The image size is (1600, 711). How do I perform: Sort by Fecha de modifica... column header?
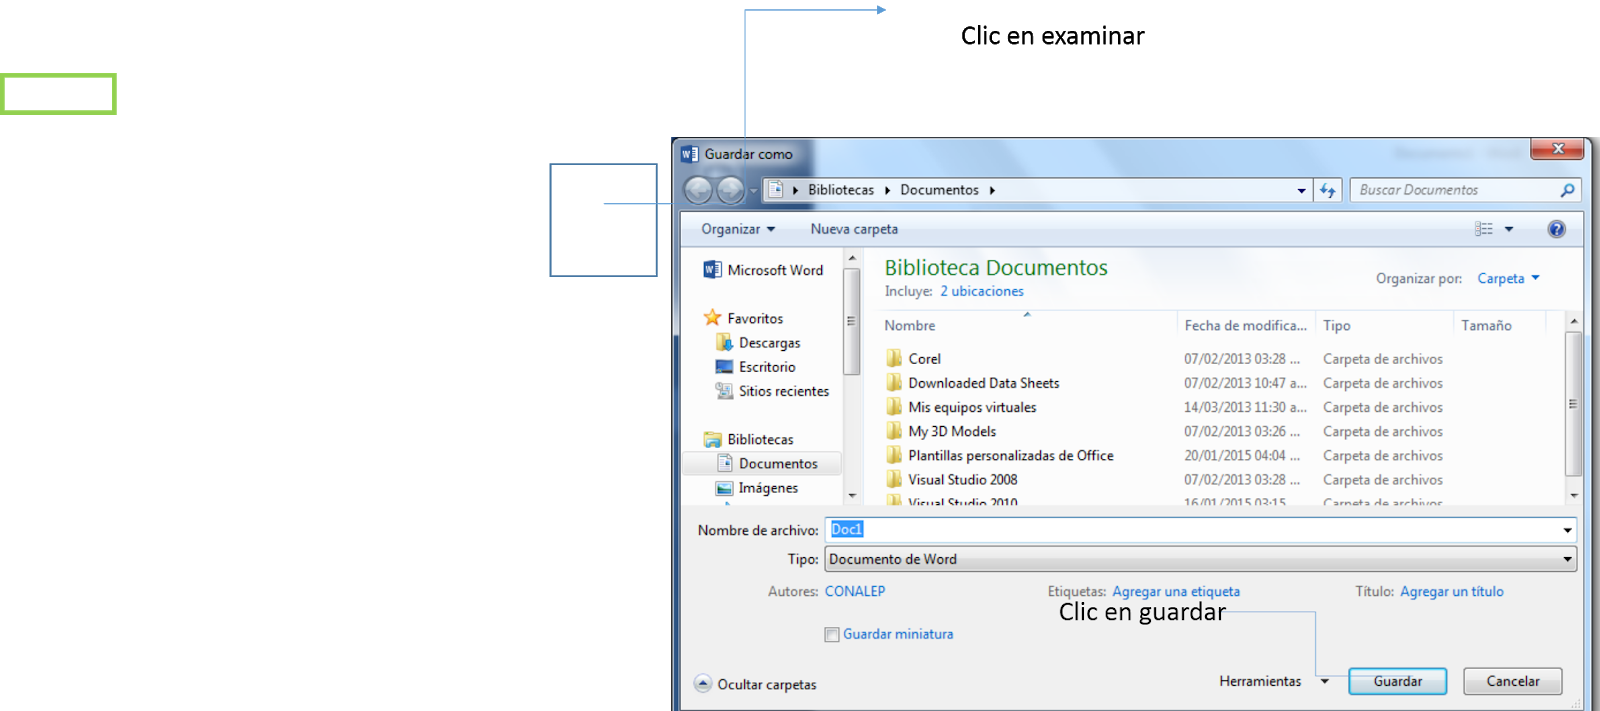tap(1246, 325)
